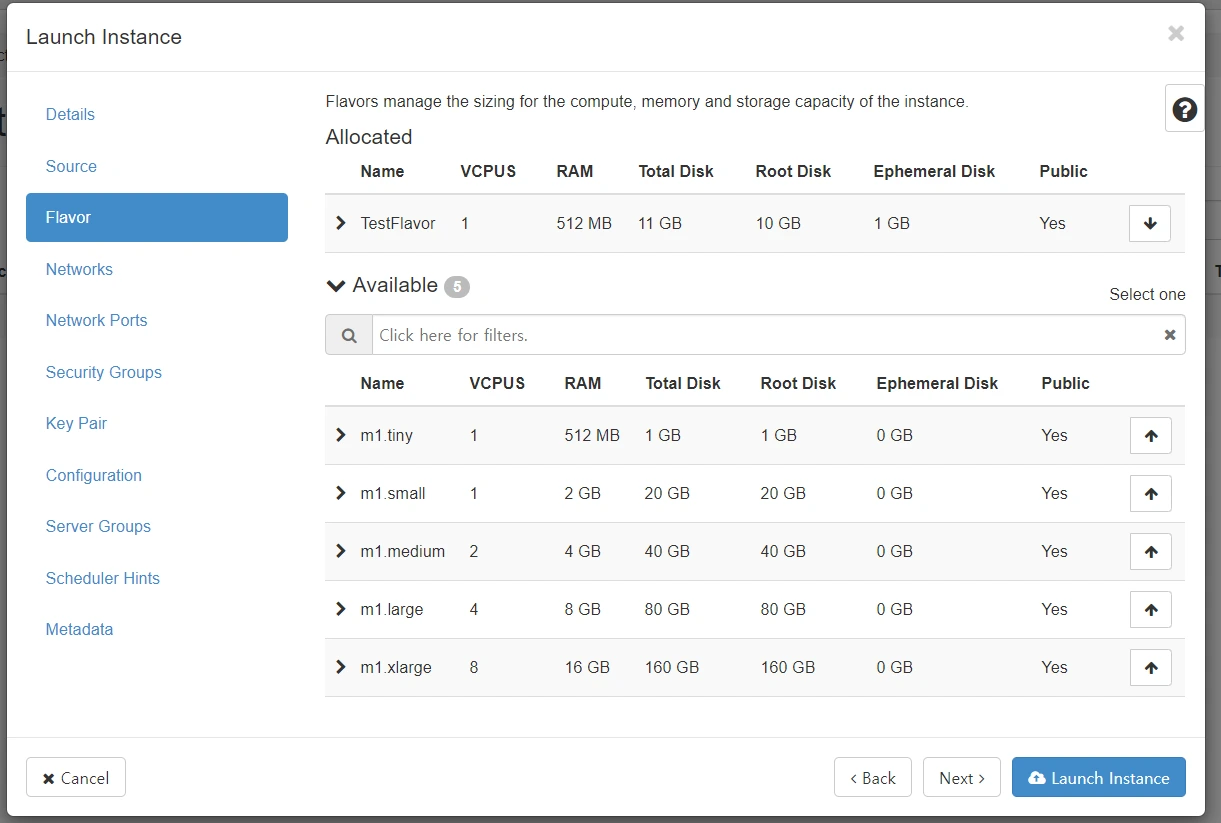This screenshot has height=823, width=1221.
Task: Click the 'm1.large' name cell
Action: click(x=392, y=609)
